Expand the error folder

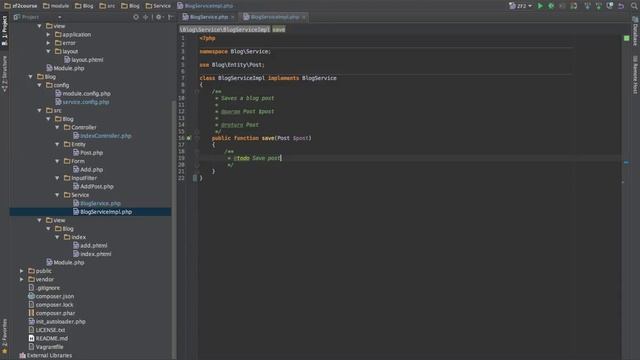pos(48,43)
